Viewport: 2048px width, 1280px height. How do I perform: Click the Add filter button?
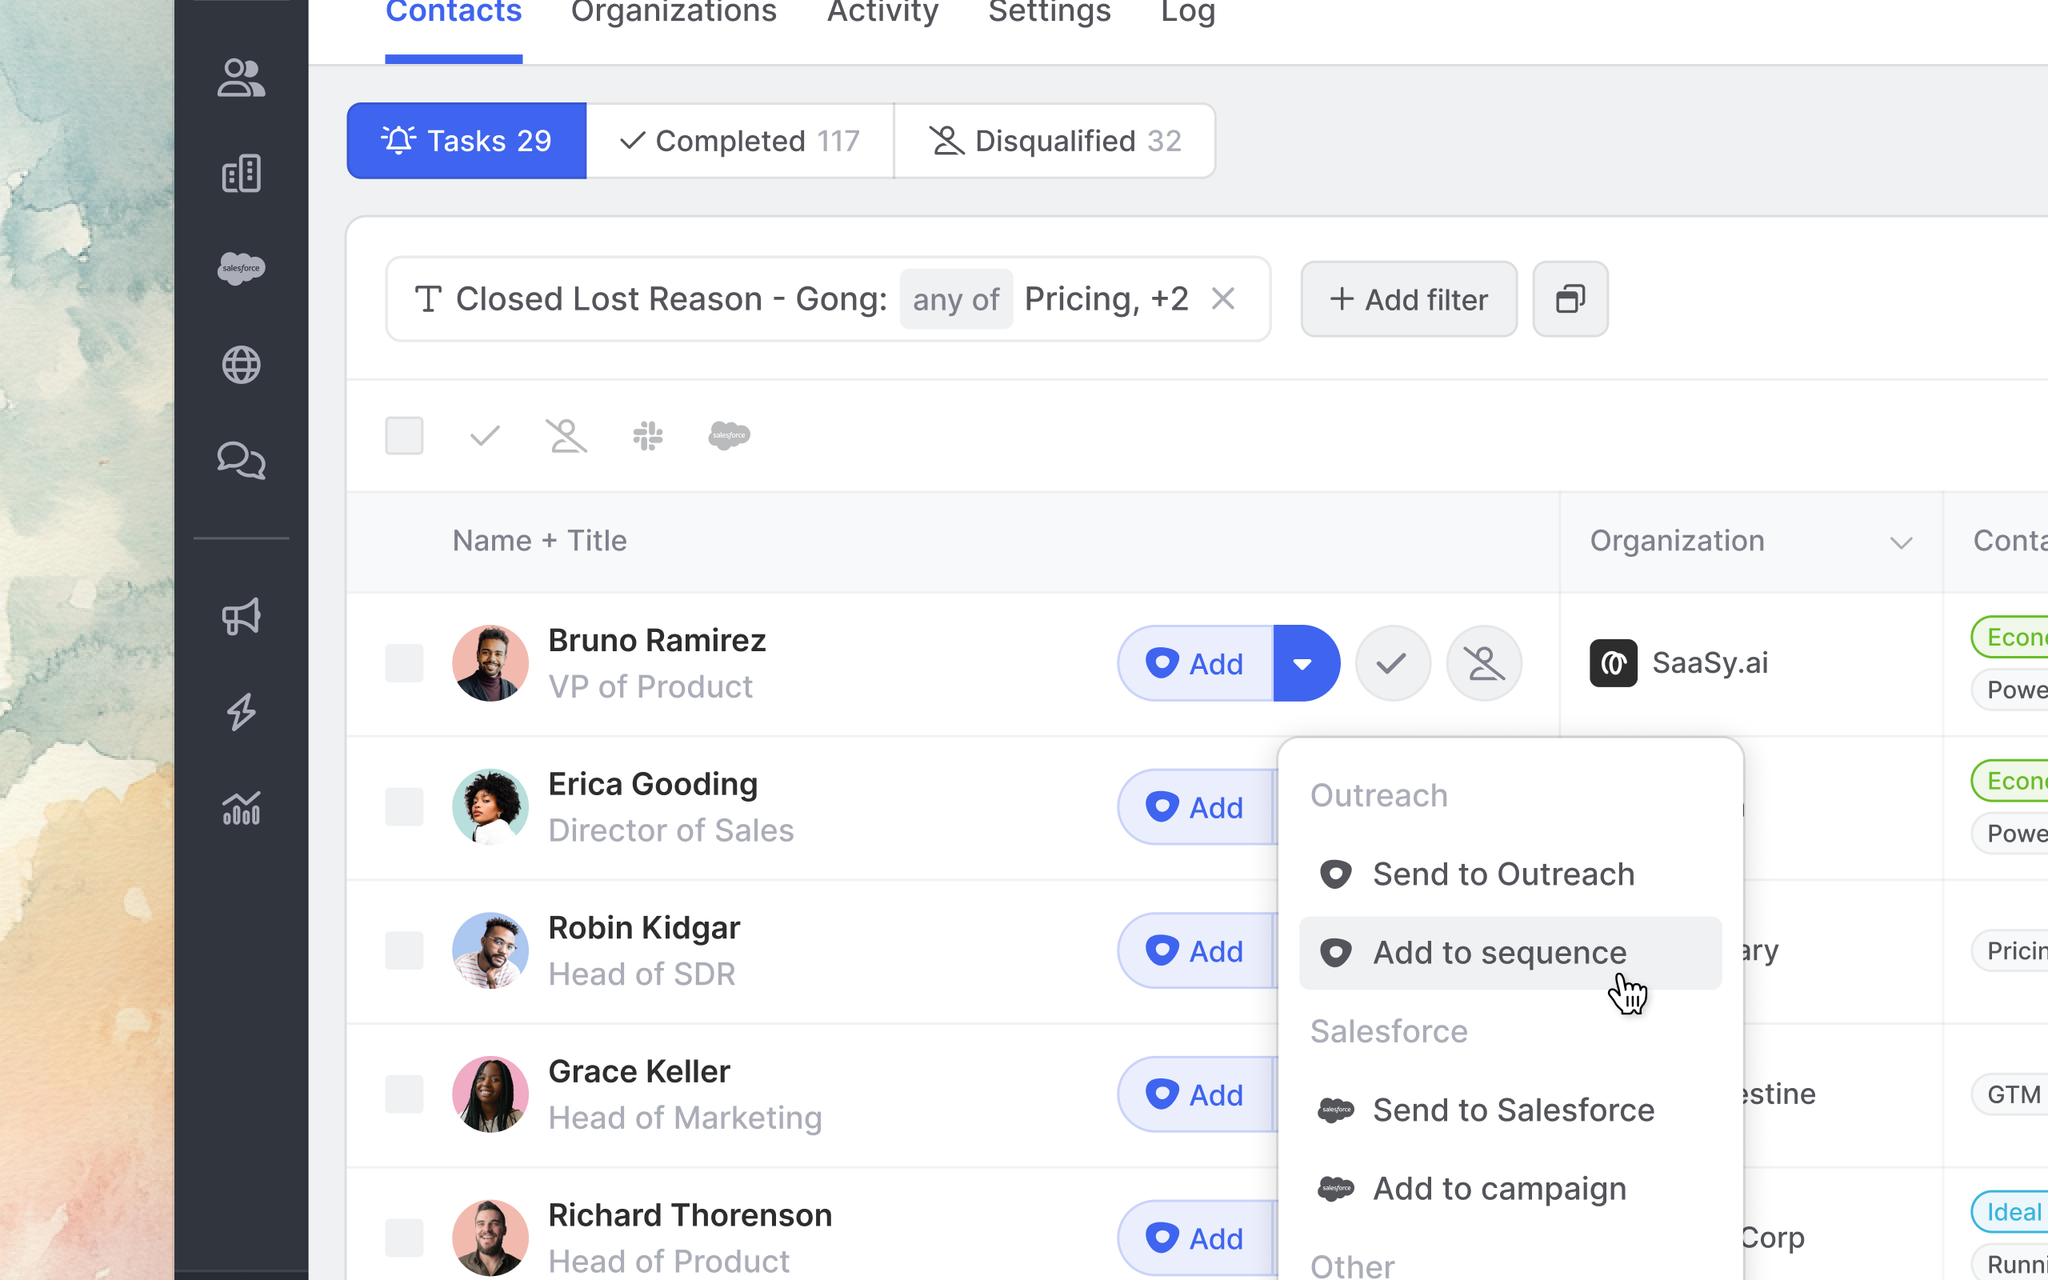click(1408, 299)
